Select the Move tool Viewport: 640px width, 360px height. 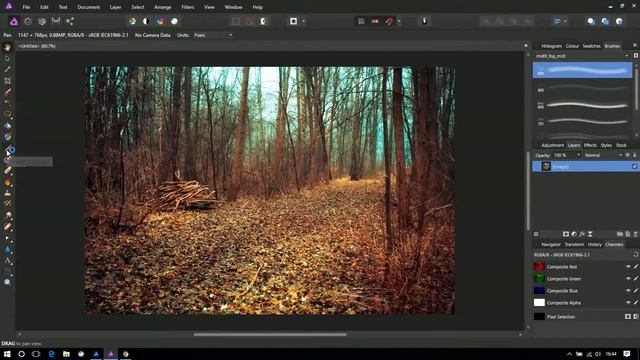point(7,58)
